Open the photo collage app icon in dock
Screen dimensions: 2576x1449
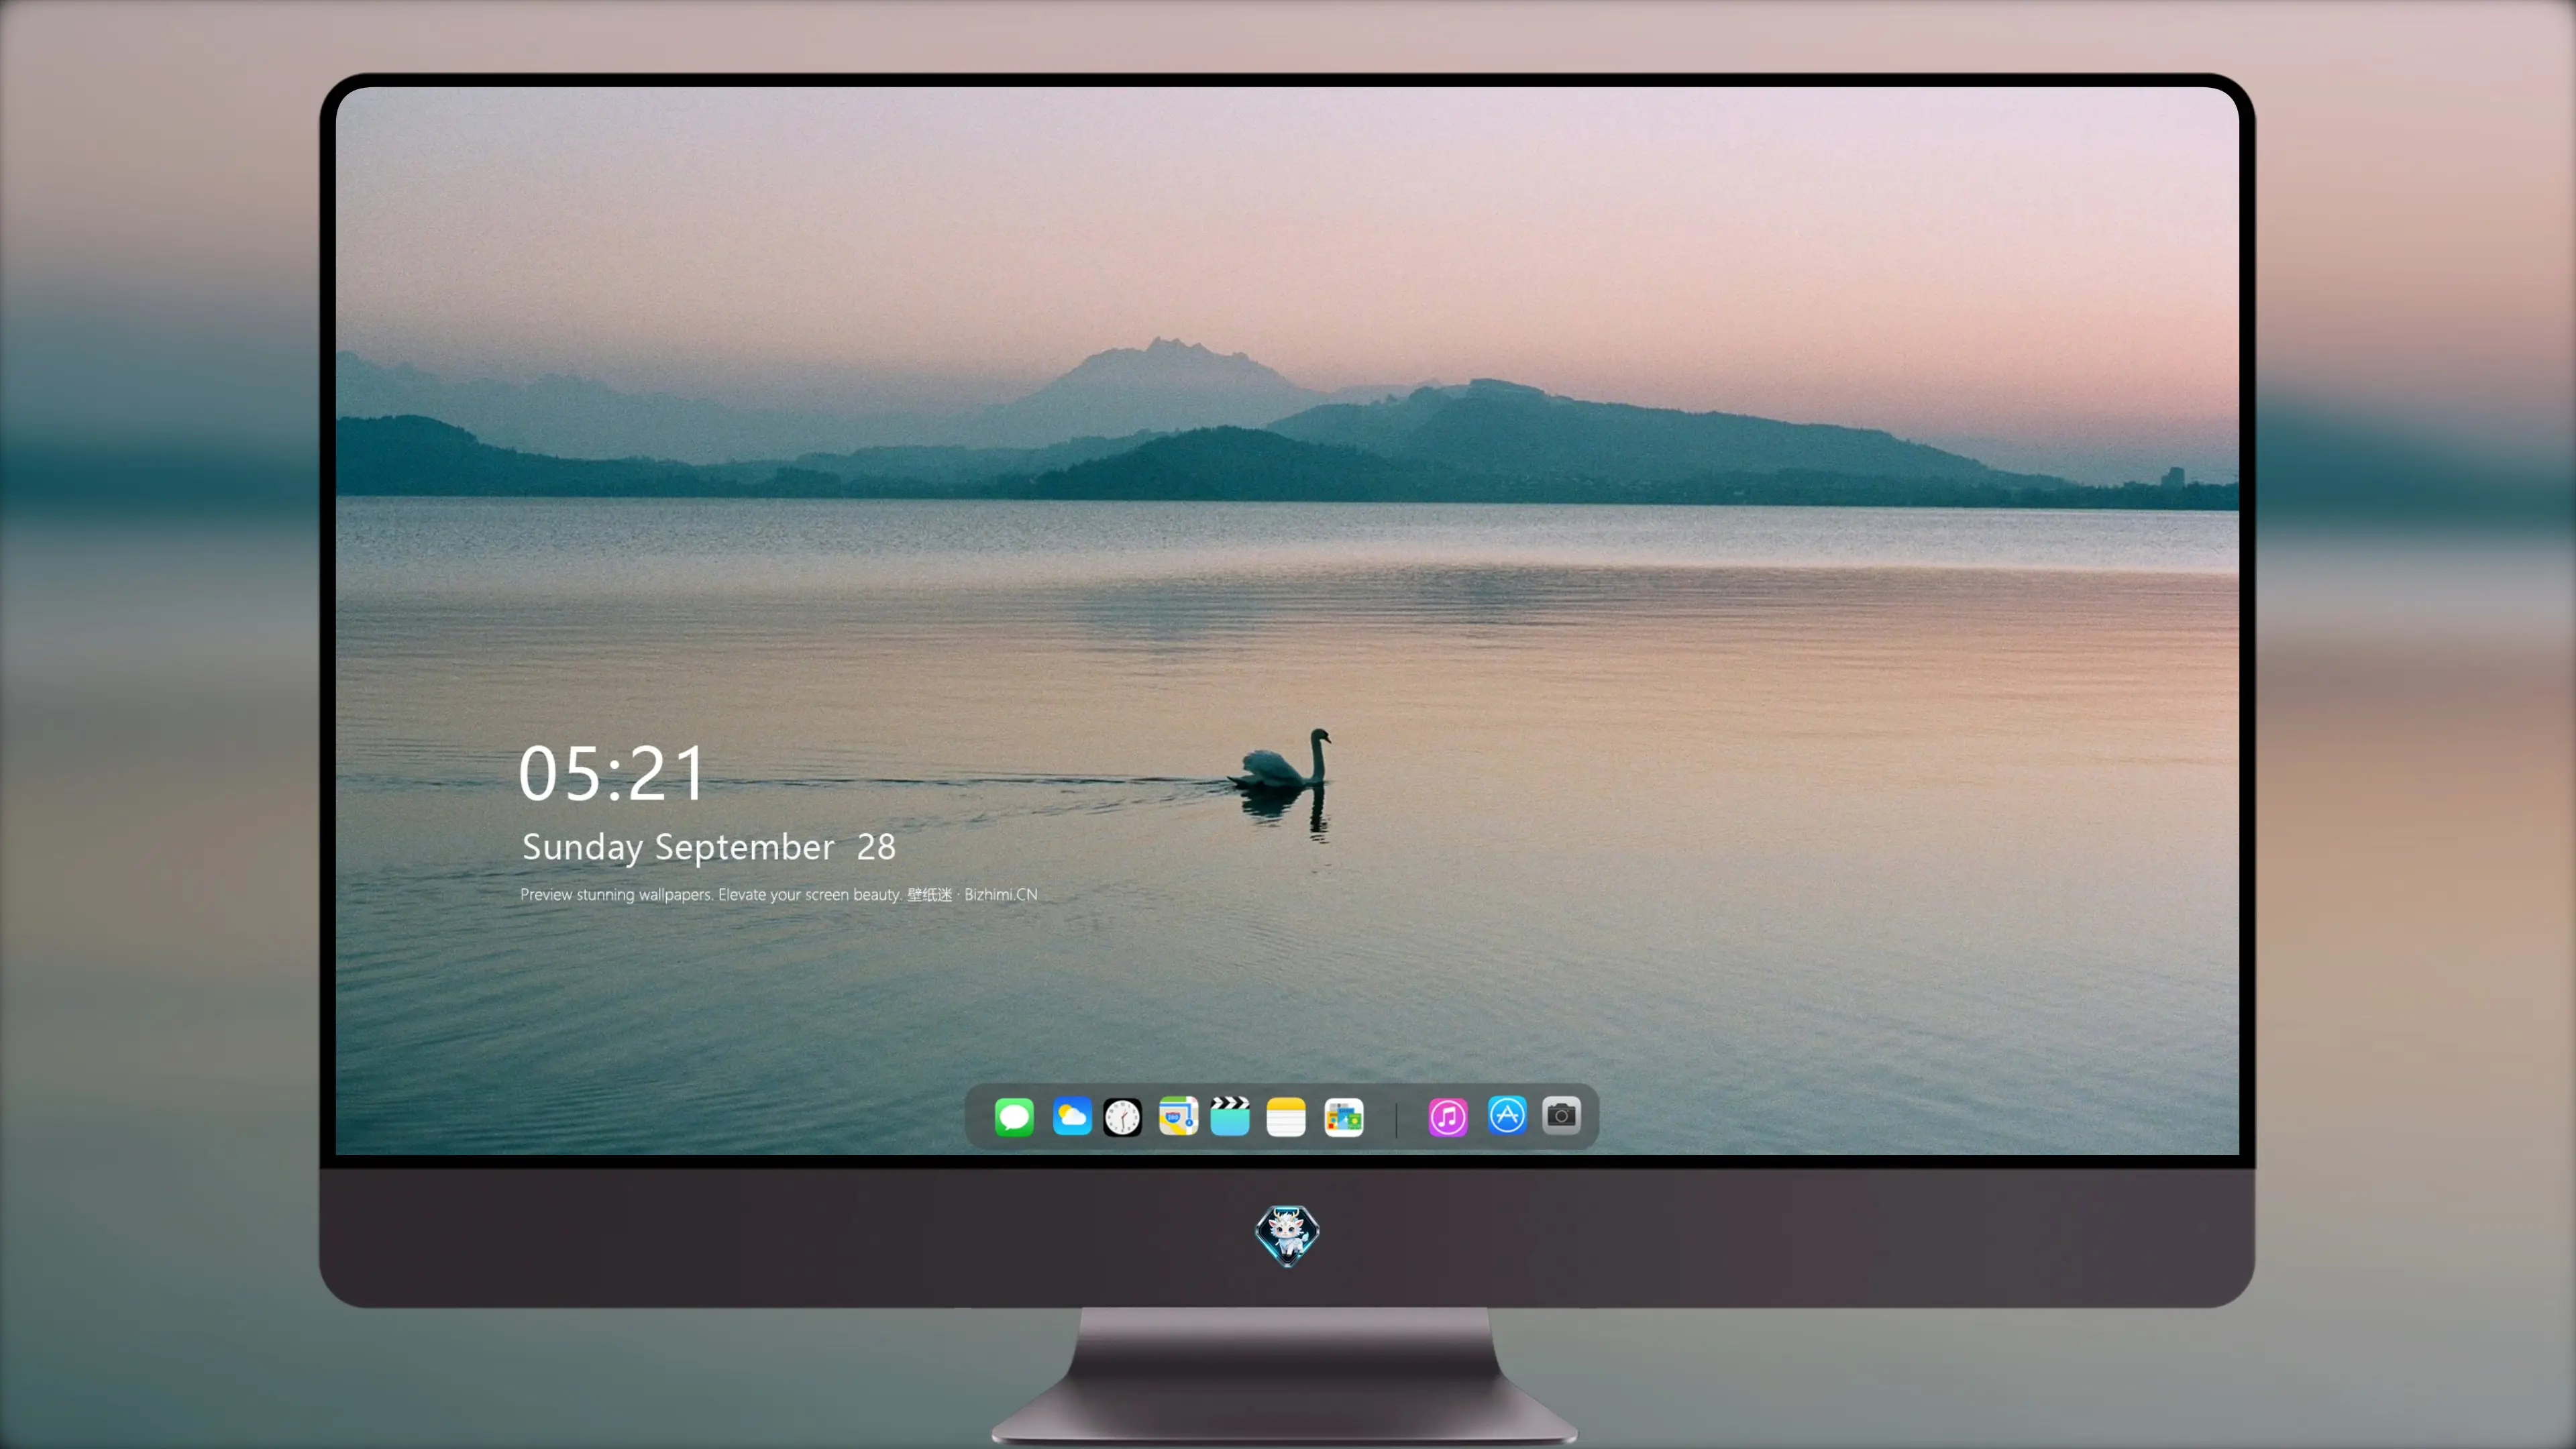click(x=1343, y=1117)
